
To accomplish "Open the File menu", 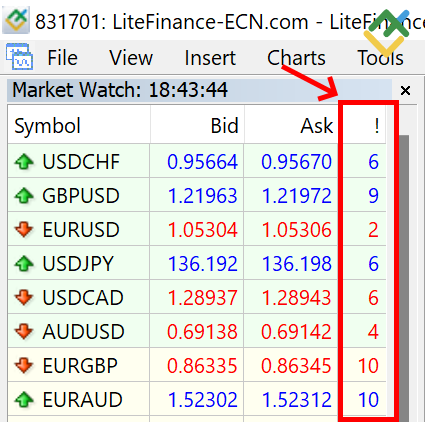I will click(62, 58).
